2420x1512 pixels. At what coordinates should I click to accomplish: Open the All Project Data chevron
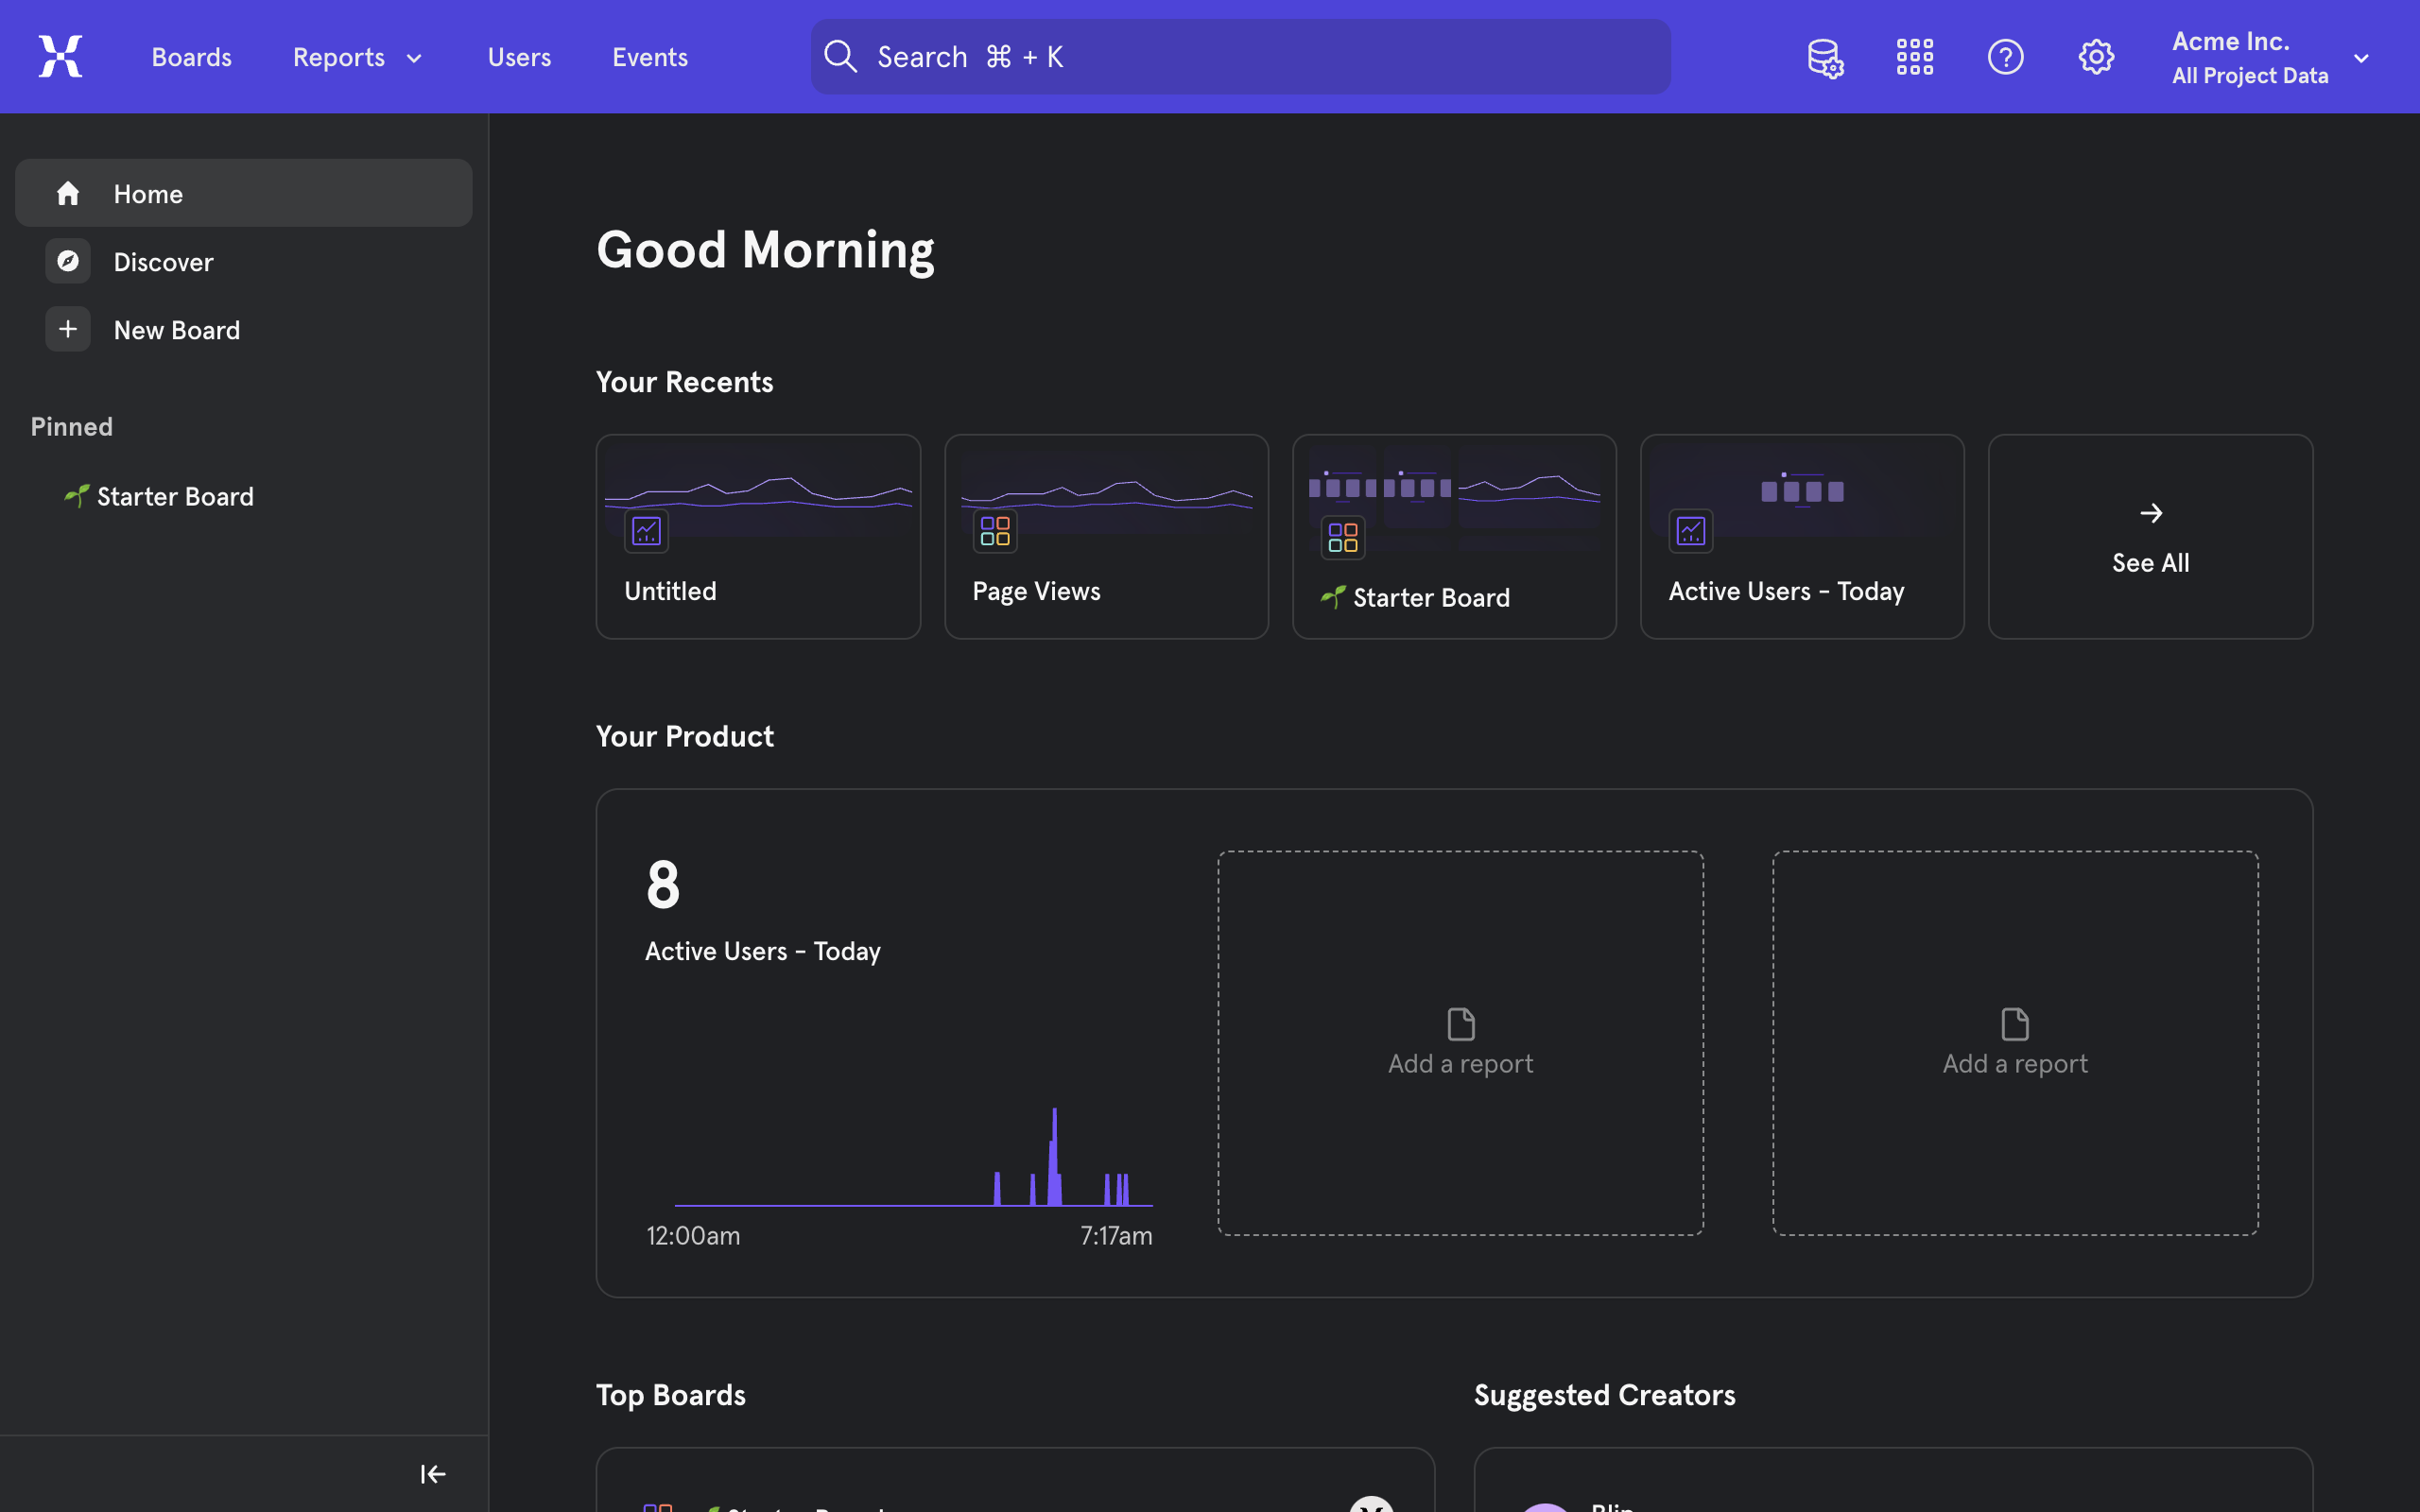pyautogui.click(x=2361, y=56)
